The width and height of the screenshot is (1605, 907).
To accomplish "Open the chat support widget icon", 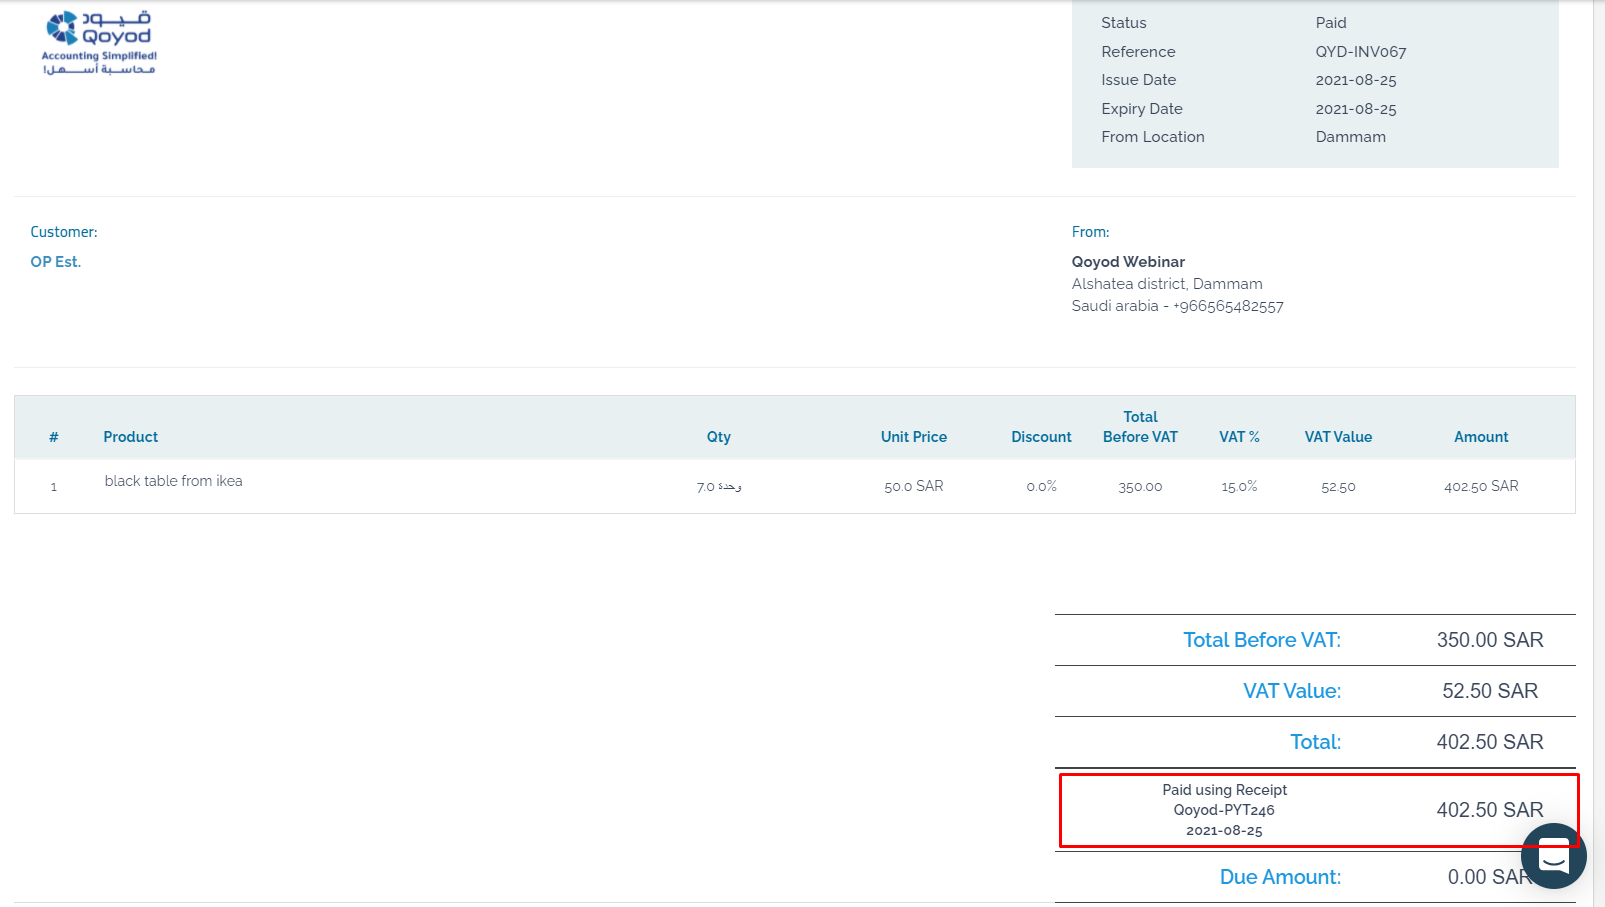I will pyautogui.click(x=1553, y=856).
